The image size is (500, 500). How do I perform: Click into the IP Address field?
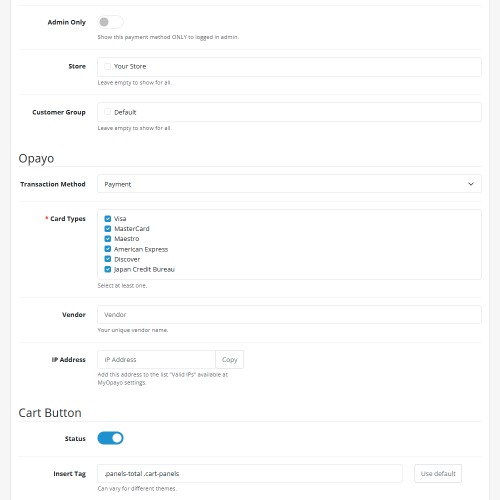pos(156,360)
